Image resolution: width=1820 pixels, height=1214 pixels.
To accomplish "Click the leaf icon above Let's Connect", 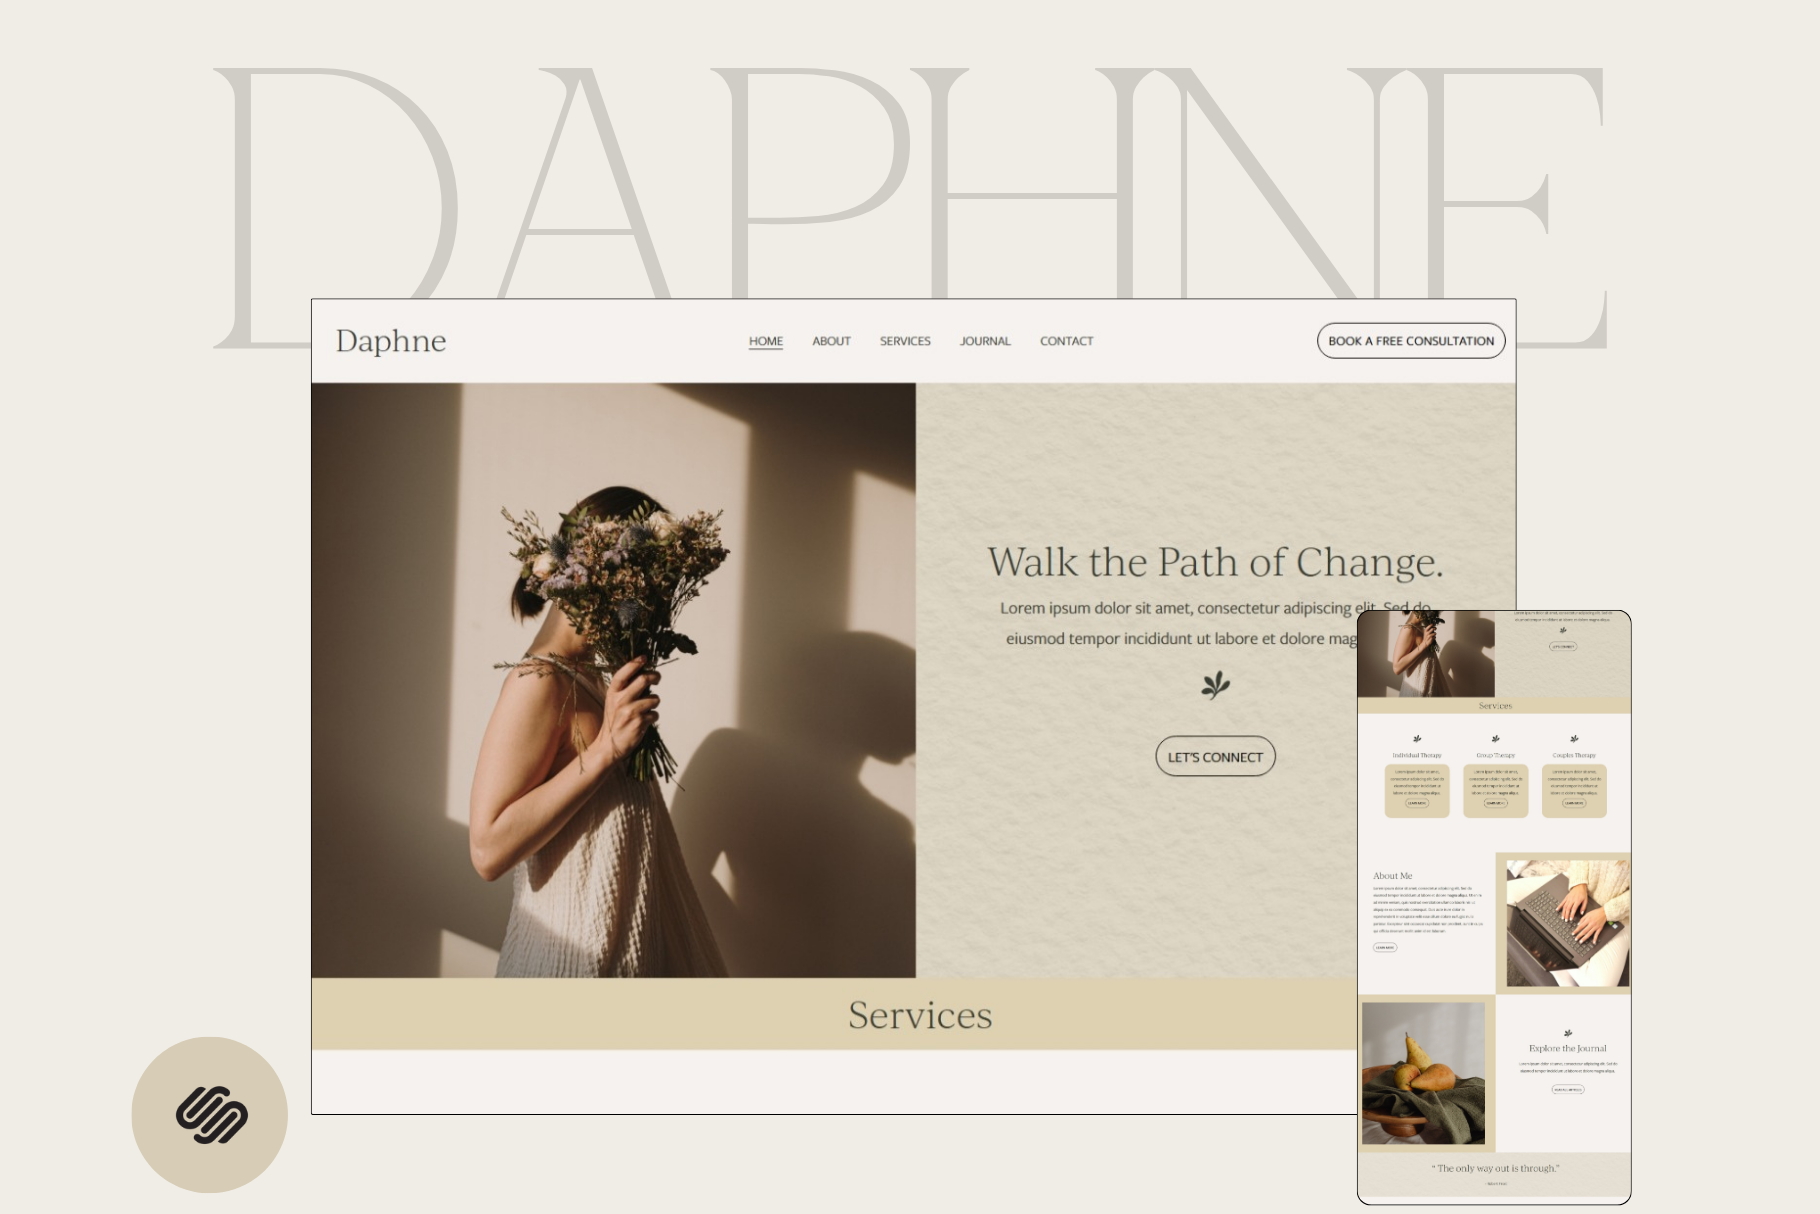I will pyautogui.click(x=1215, y=686).
